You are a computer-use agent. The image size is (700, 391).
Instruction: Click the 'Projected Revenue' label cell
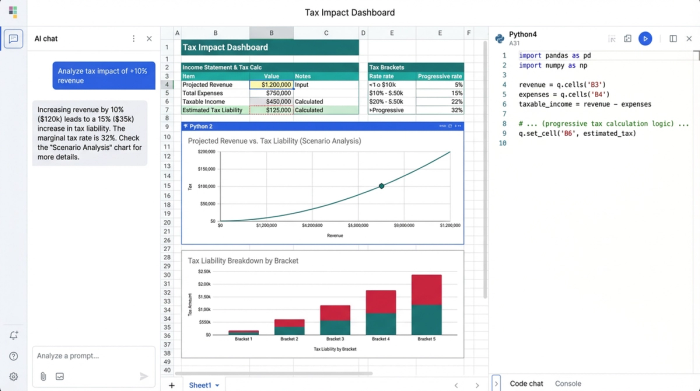[x=215, y=84]
